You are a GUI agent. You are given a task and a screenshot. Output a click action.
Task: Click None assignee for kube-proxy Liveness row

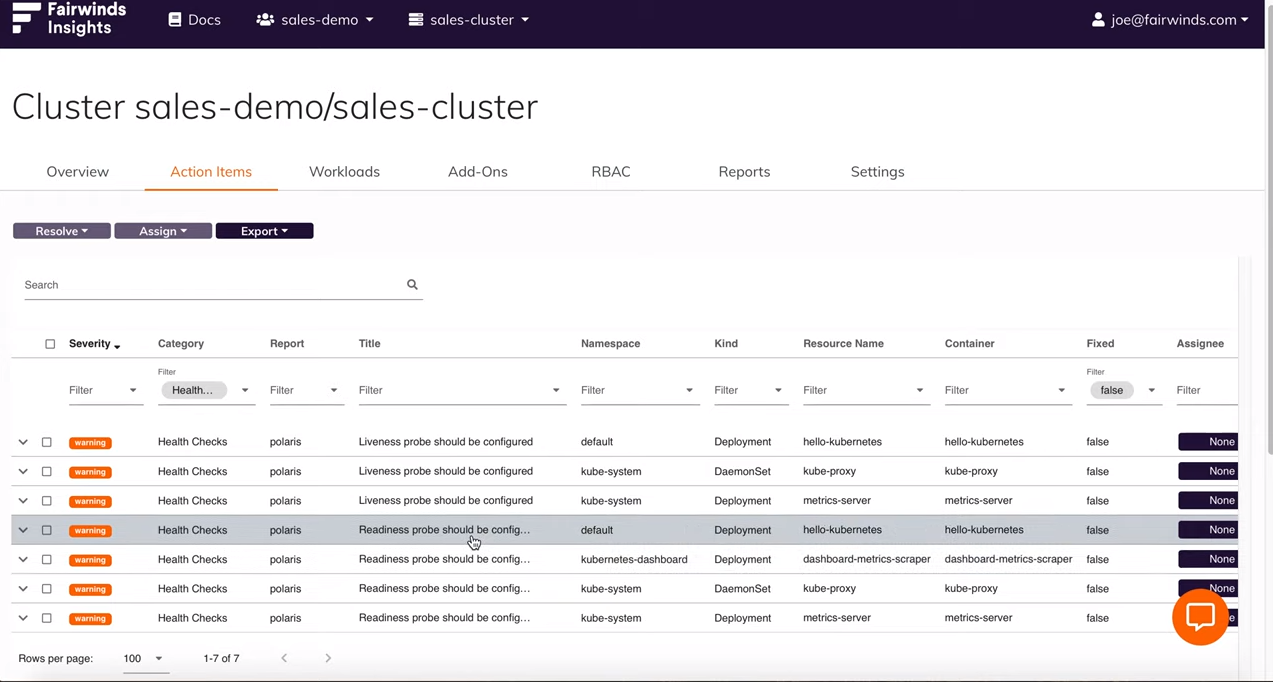click(x=1208, y=471)
